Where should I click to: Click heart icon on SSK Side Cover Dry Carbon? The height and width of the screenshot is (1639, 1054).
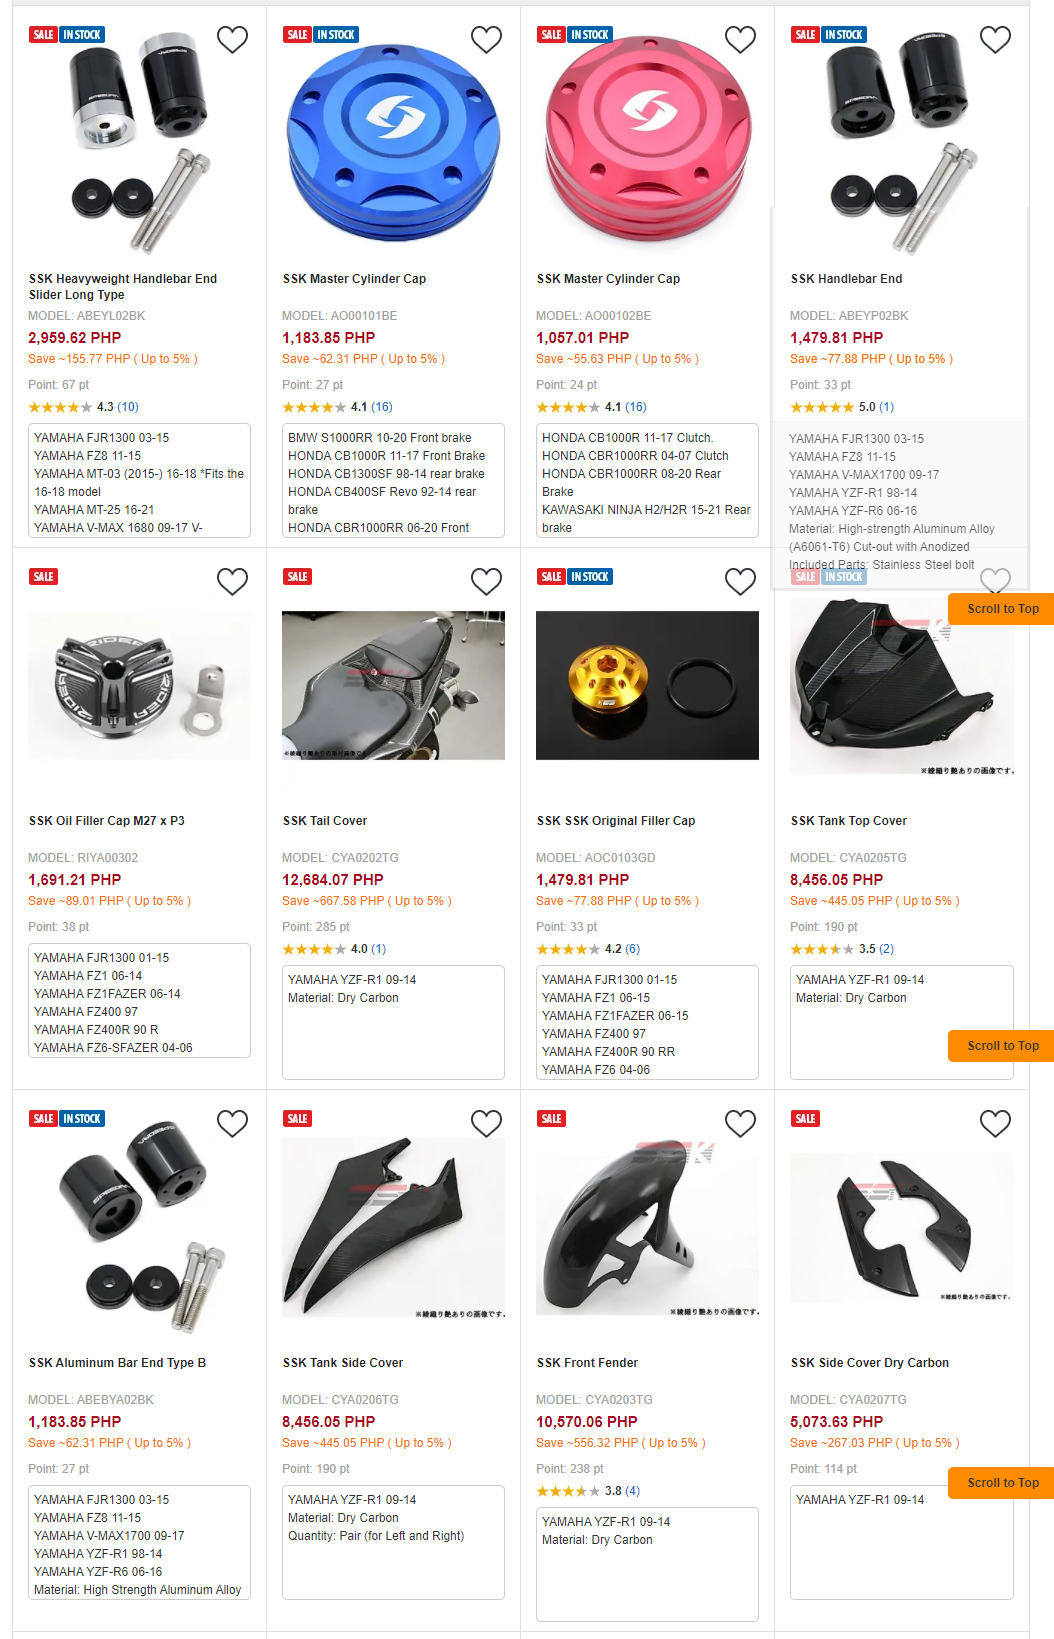point(995,1123)
